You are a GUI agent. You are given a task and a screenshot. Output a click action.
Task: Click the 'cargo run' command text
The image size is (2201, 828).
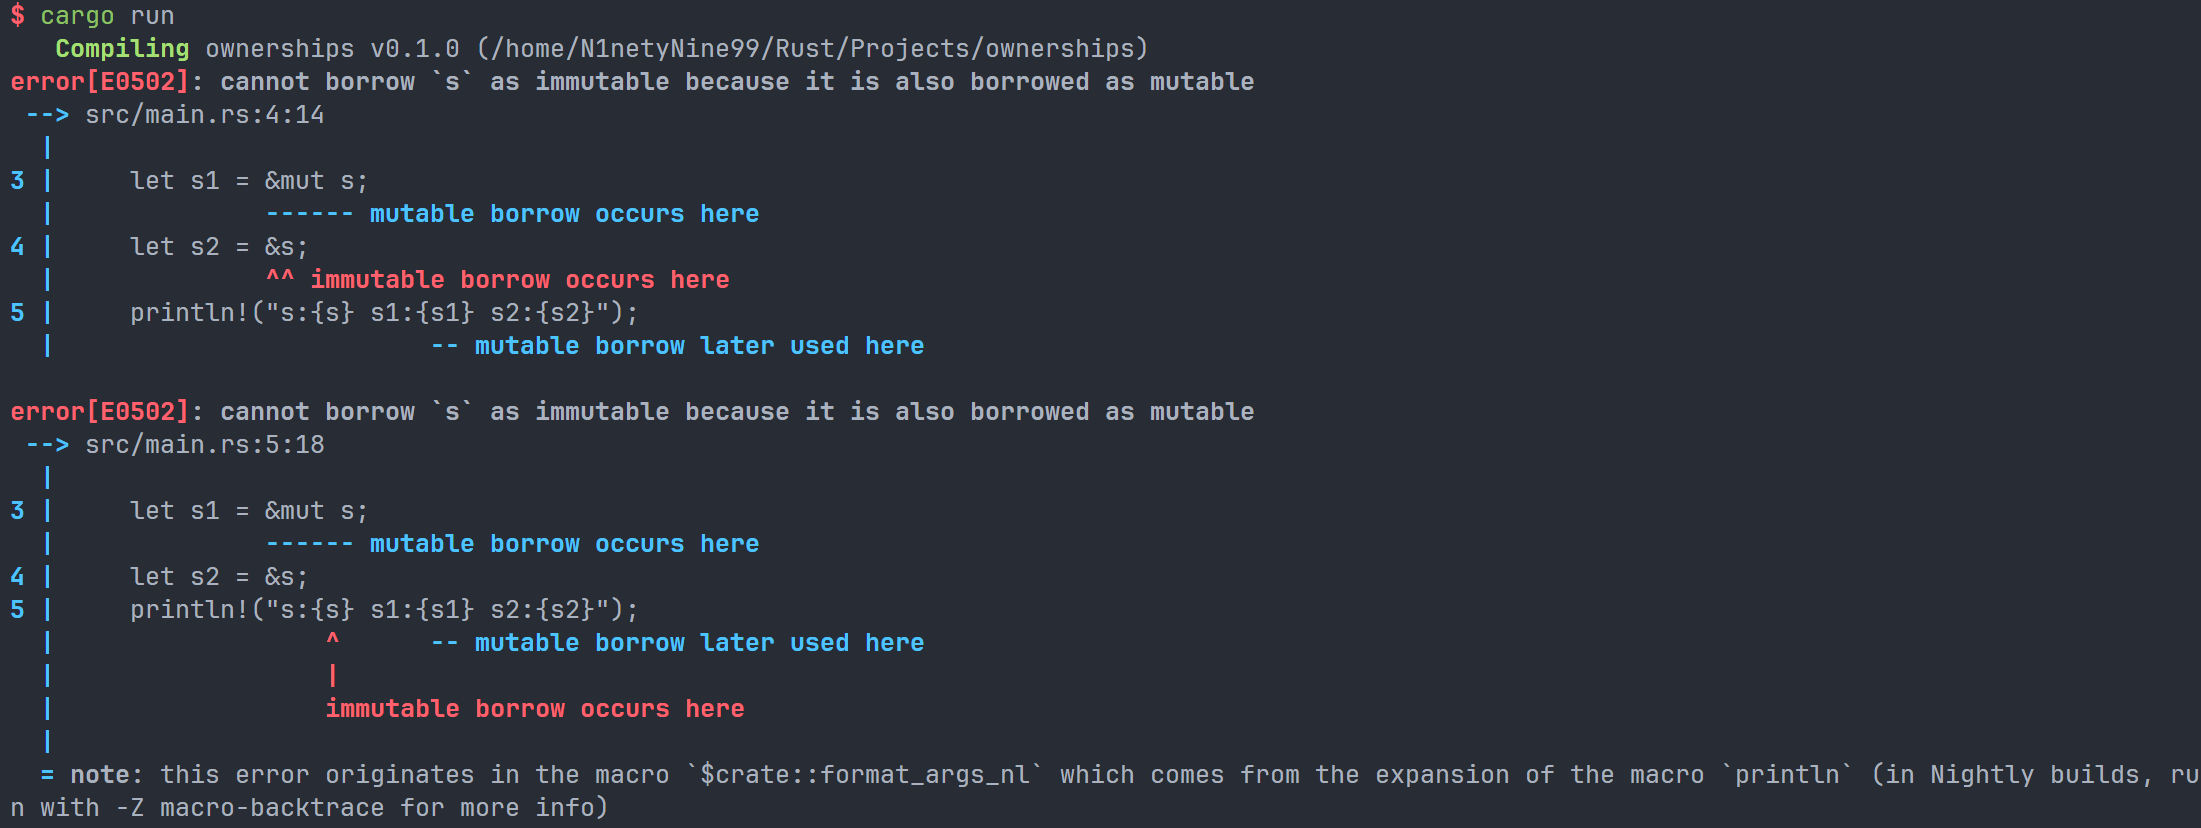(x=107, y=16)
